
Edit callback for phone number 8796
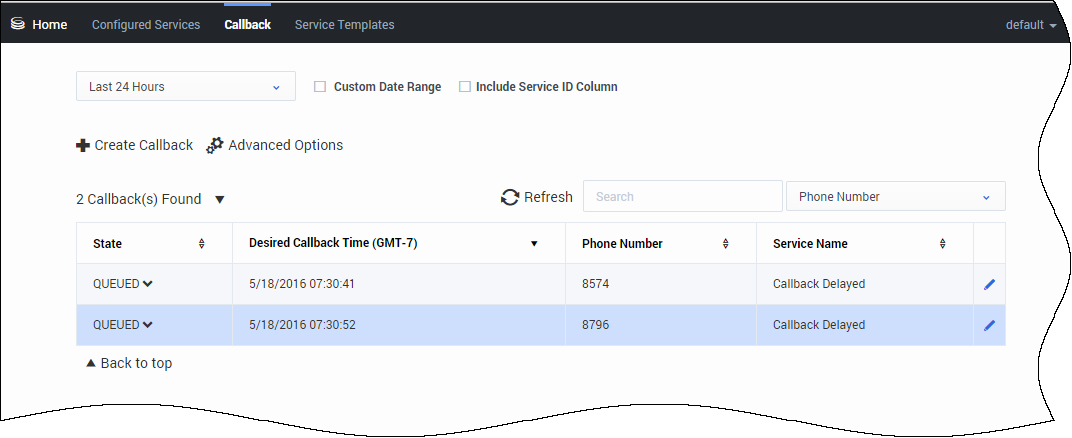click(x=989, y=325)
